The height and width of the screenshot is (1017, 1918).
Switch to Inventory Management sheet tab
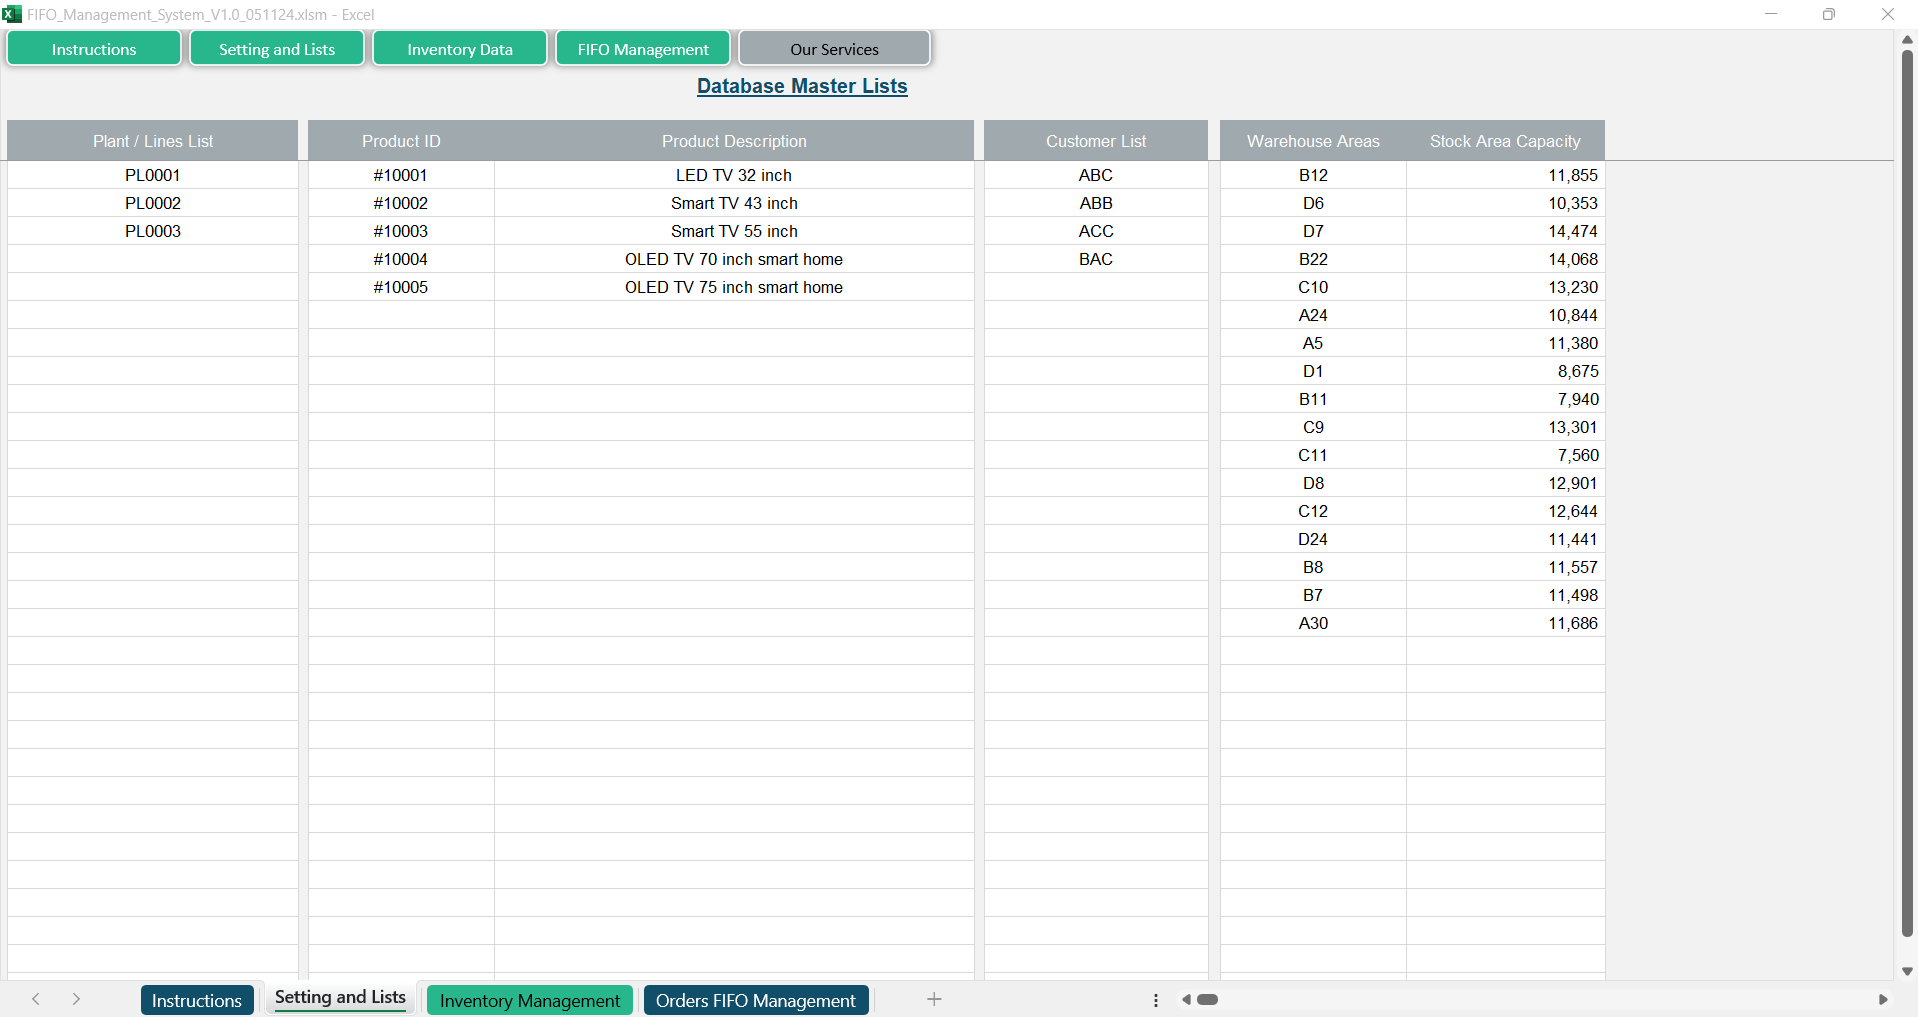[530, 1000]
